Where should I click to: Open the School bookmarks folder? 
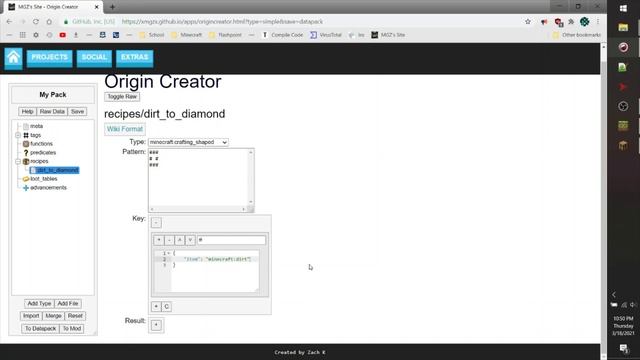152,35
